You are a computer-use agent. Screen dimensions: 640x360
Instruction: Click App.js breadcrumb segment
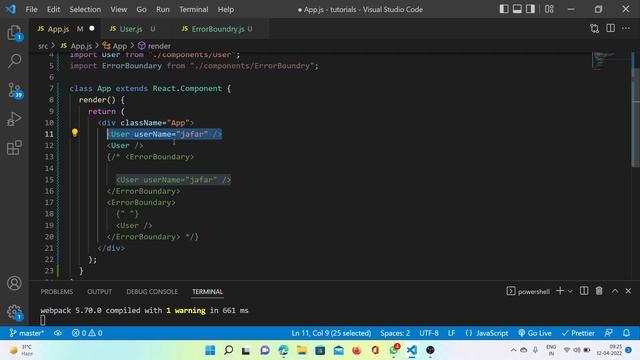pyautogui.click(x=76, y=46)
